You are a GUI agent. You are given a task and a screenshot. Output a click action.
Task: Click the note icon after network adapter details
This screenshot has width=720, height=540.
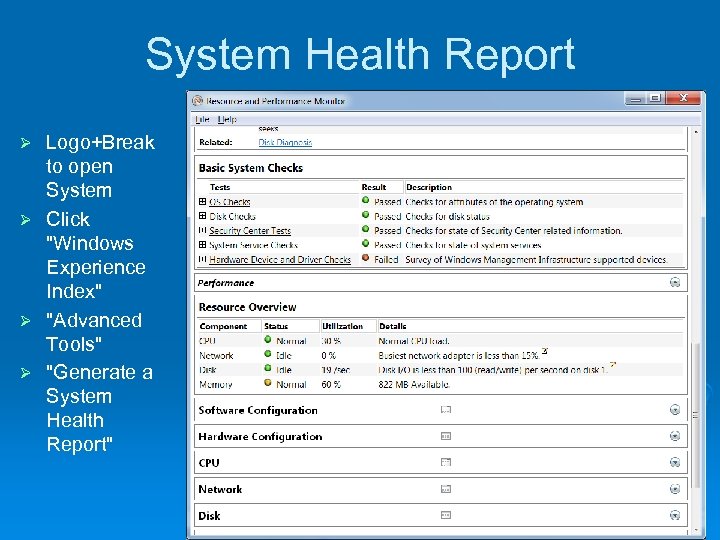[545, 351]
